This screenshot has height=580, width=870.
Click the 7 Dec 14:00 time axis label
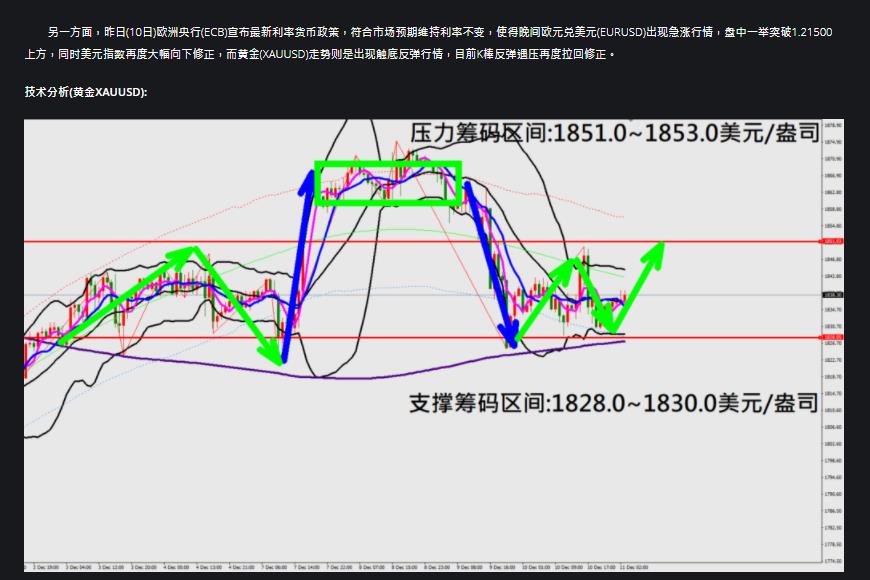(x=307, y=567)
